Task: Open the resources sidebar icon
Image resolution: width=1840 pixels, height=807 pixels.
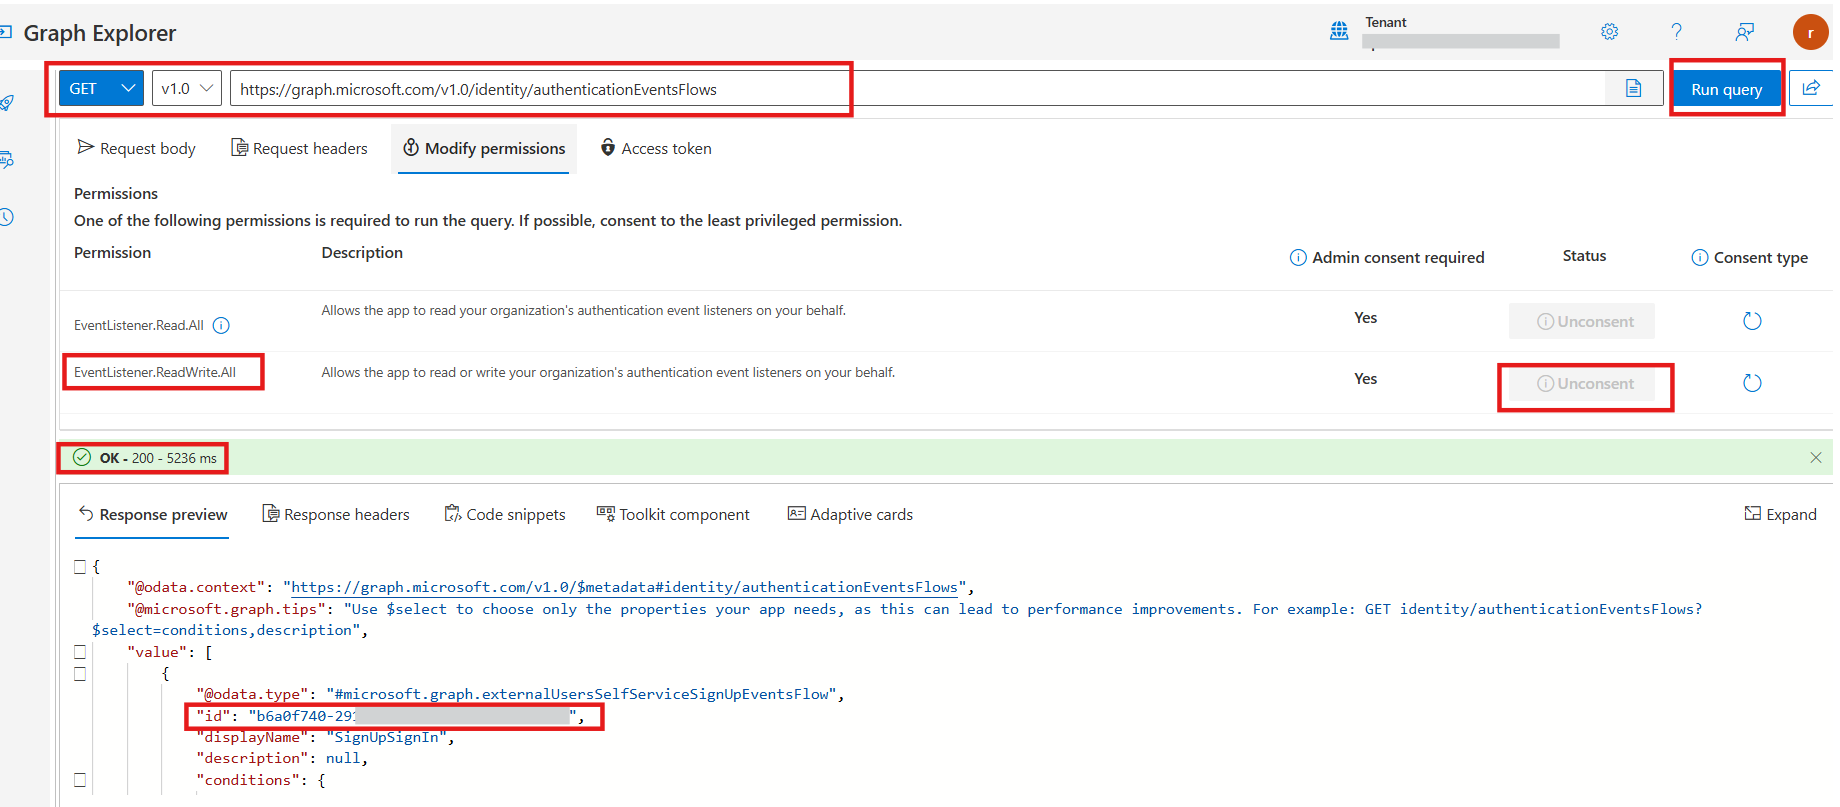Action: coord(7,159)
